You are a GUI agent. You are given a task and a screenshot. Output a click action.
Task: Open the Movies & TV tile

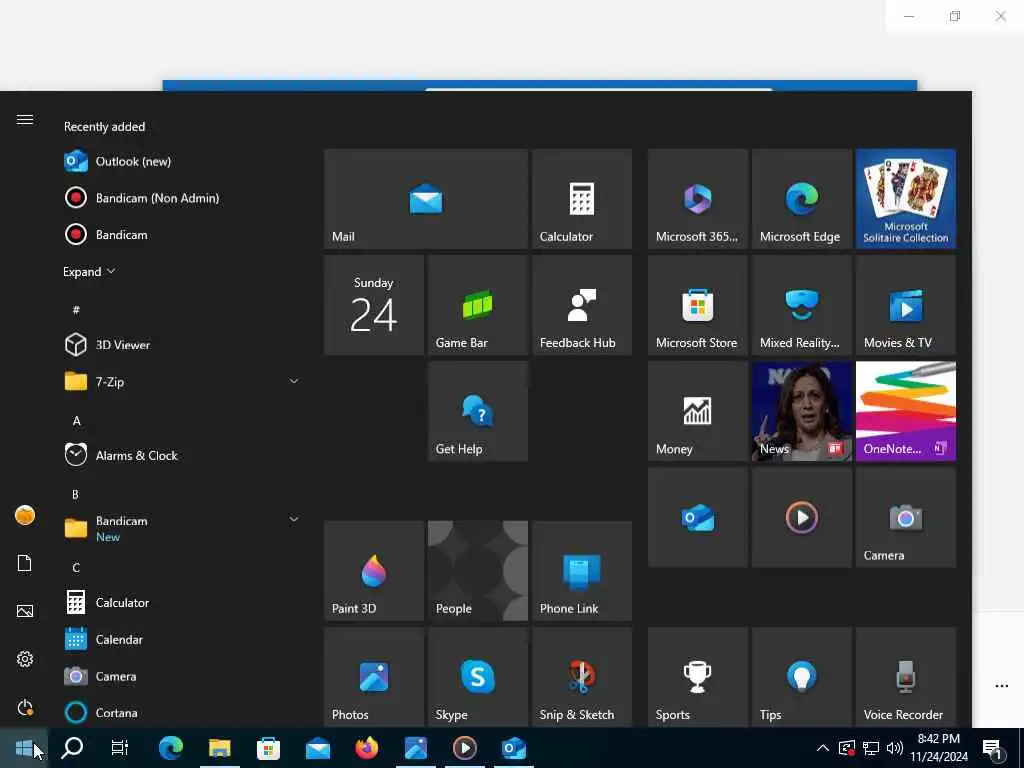pyautogui.click(x=906, y=305)
